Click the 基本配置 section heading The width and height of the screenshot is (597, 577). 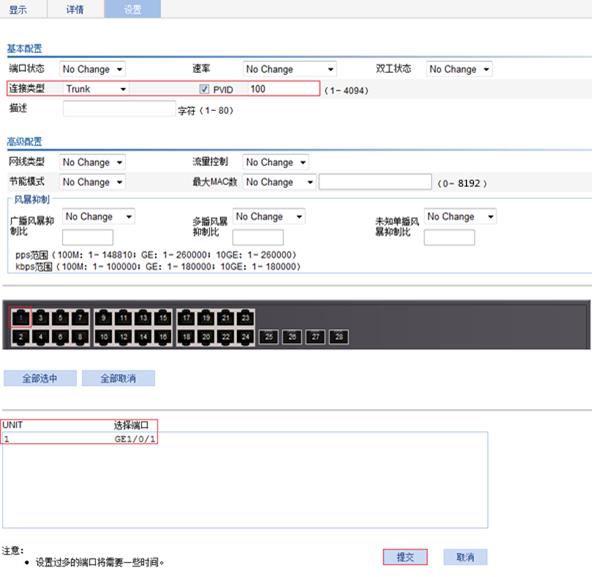(24, 49)
